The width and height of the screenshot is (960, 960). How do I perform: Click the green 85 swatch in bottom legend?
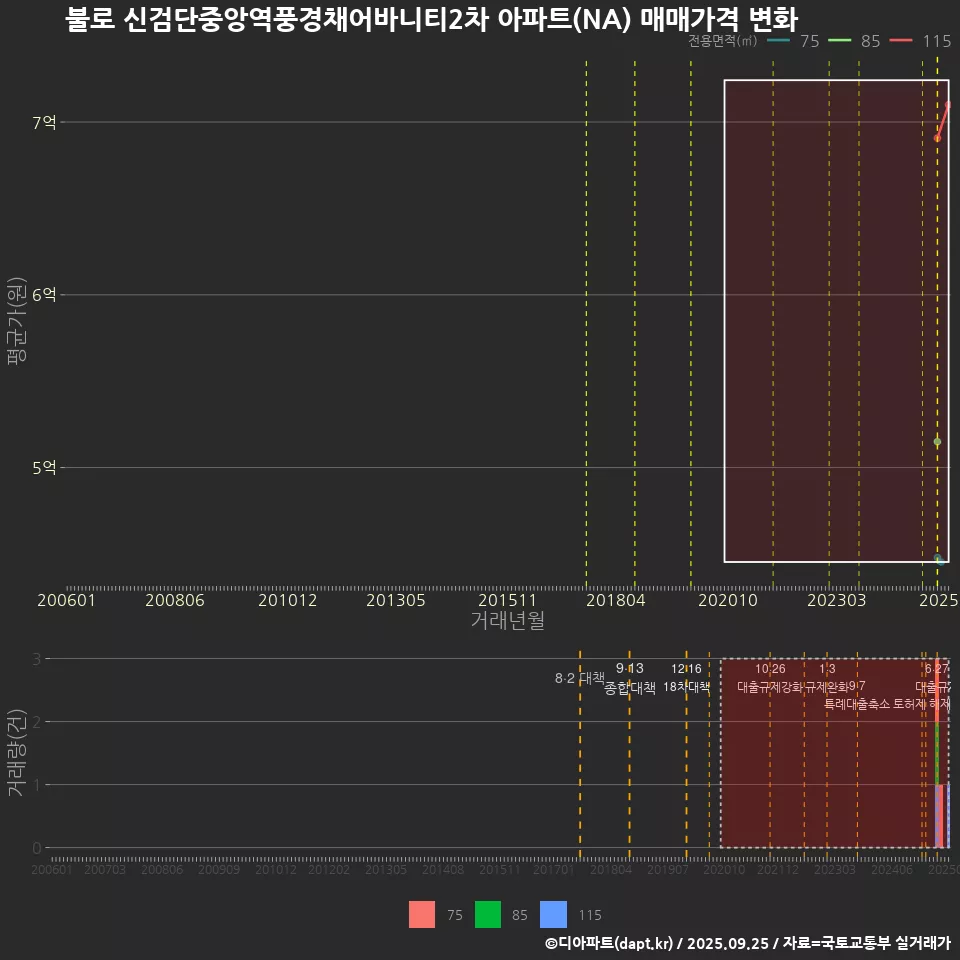pyautogui.click(x=488, y=914)
